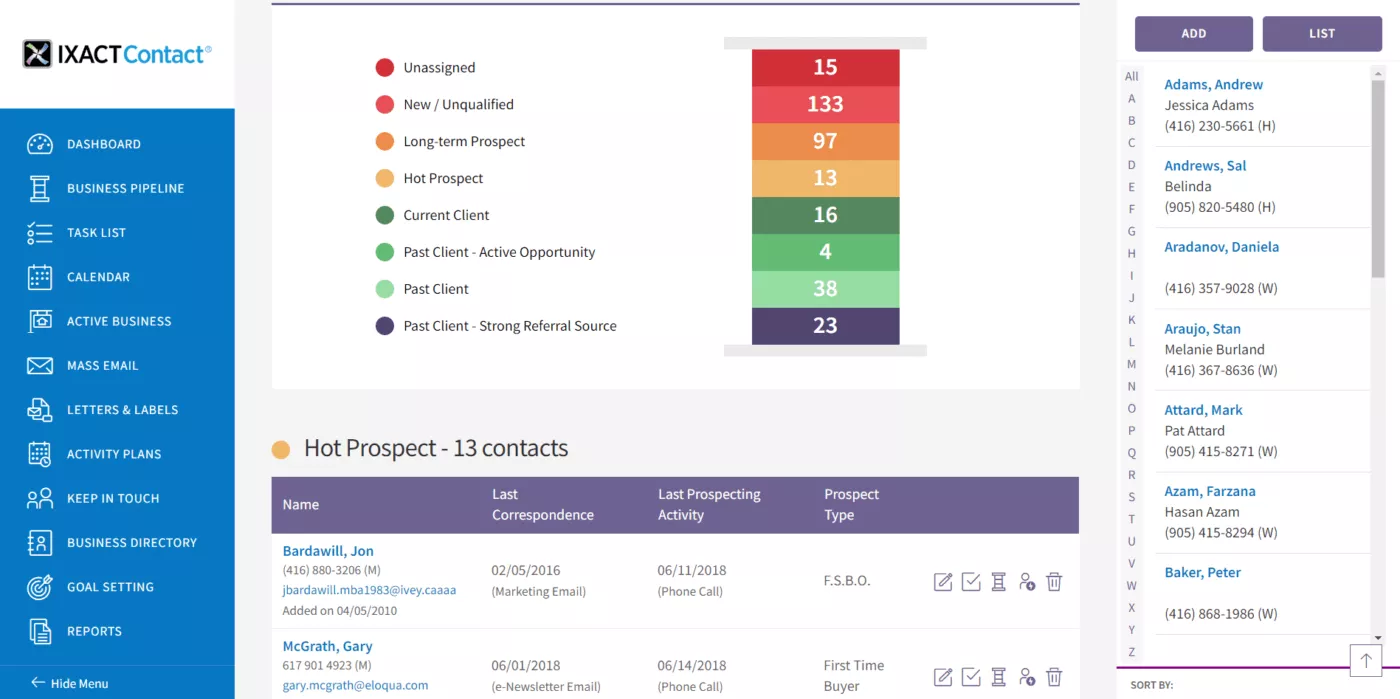The height and width of the screenshot is (699, 1400).
Task: Select the purple Strong Referral Source bar
Action: [825, 326]
